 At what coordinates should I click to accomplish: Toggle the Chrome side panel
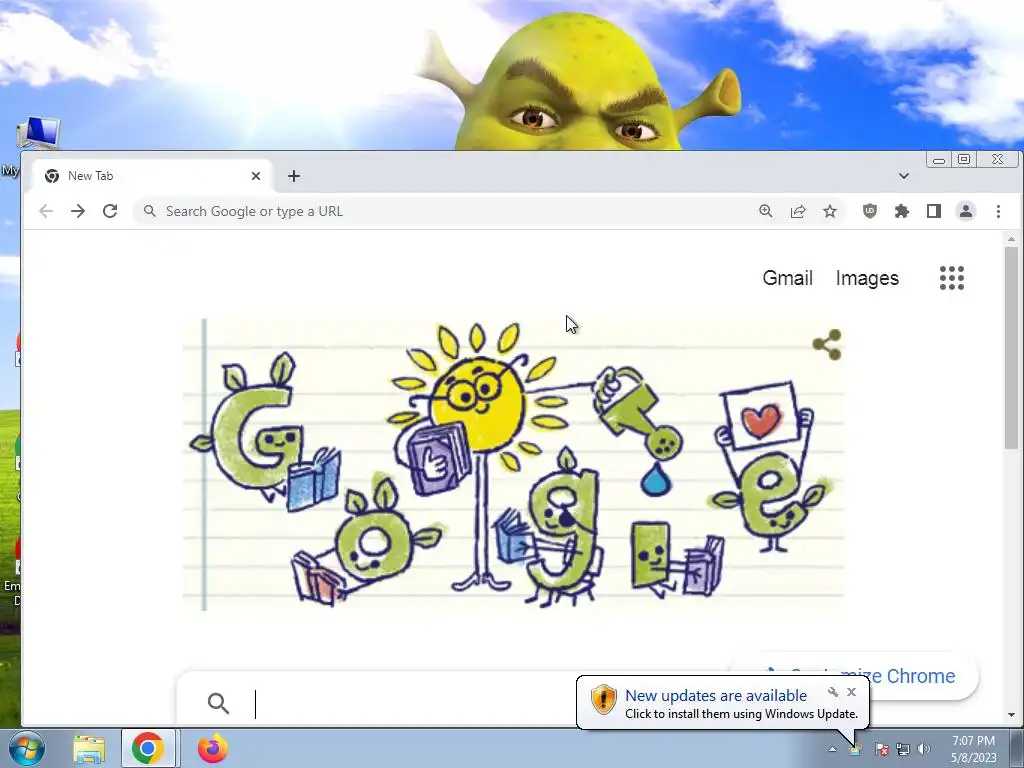click(933, 211)
